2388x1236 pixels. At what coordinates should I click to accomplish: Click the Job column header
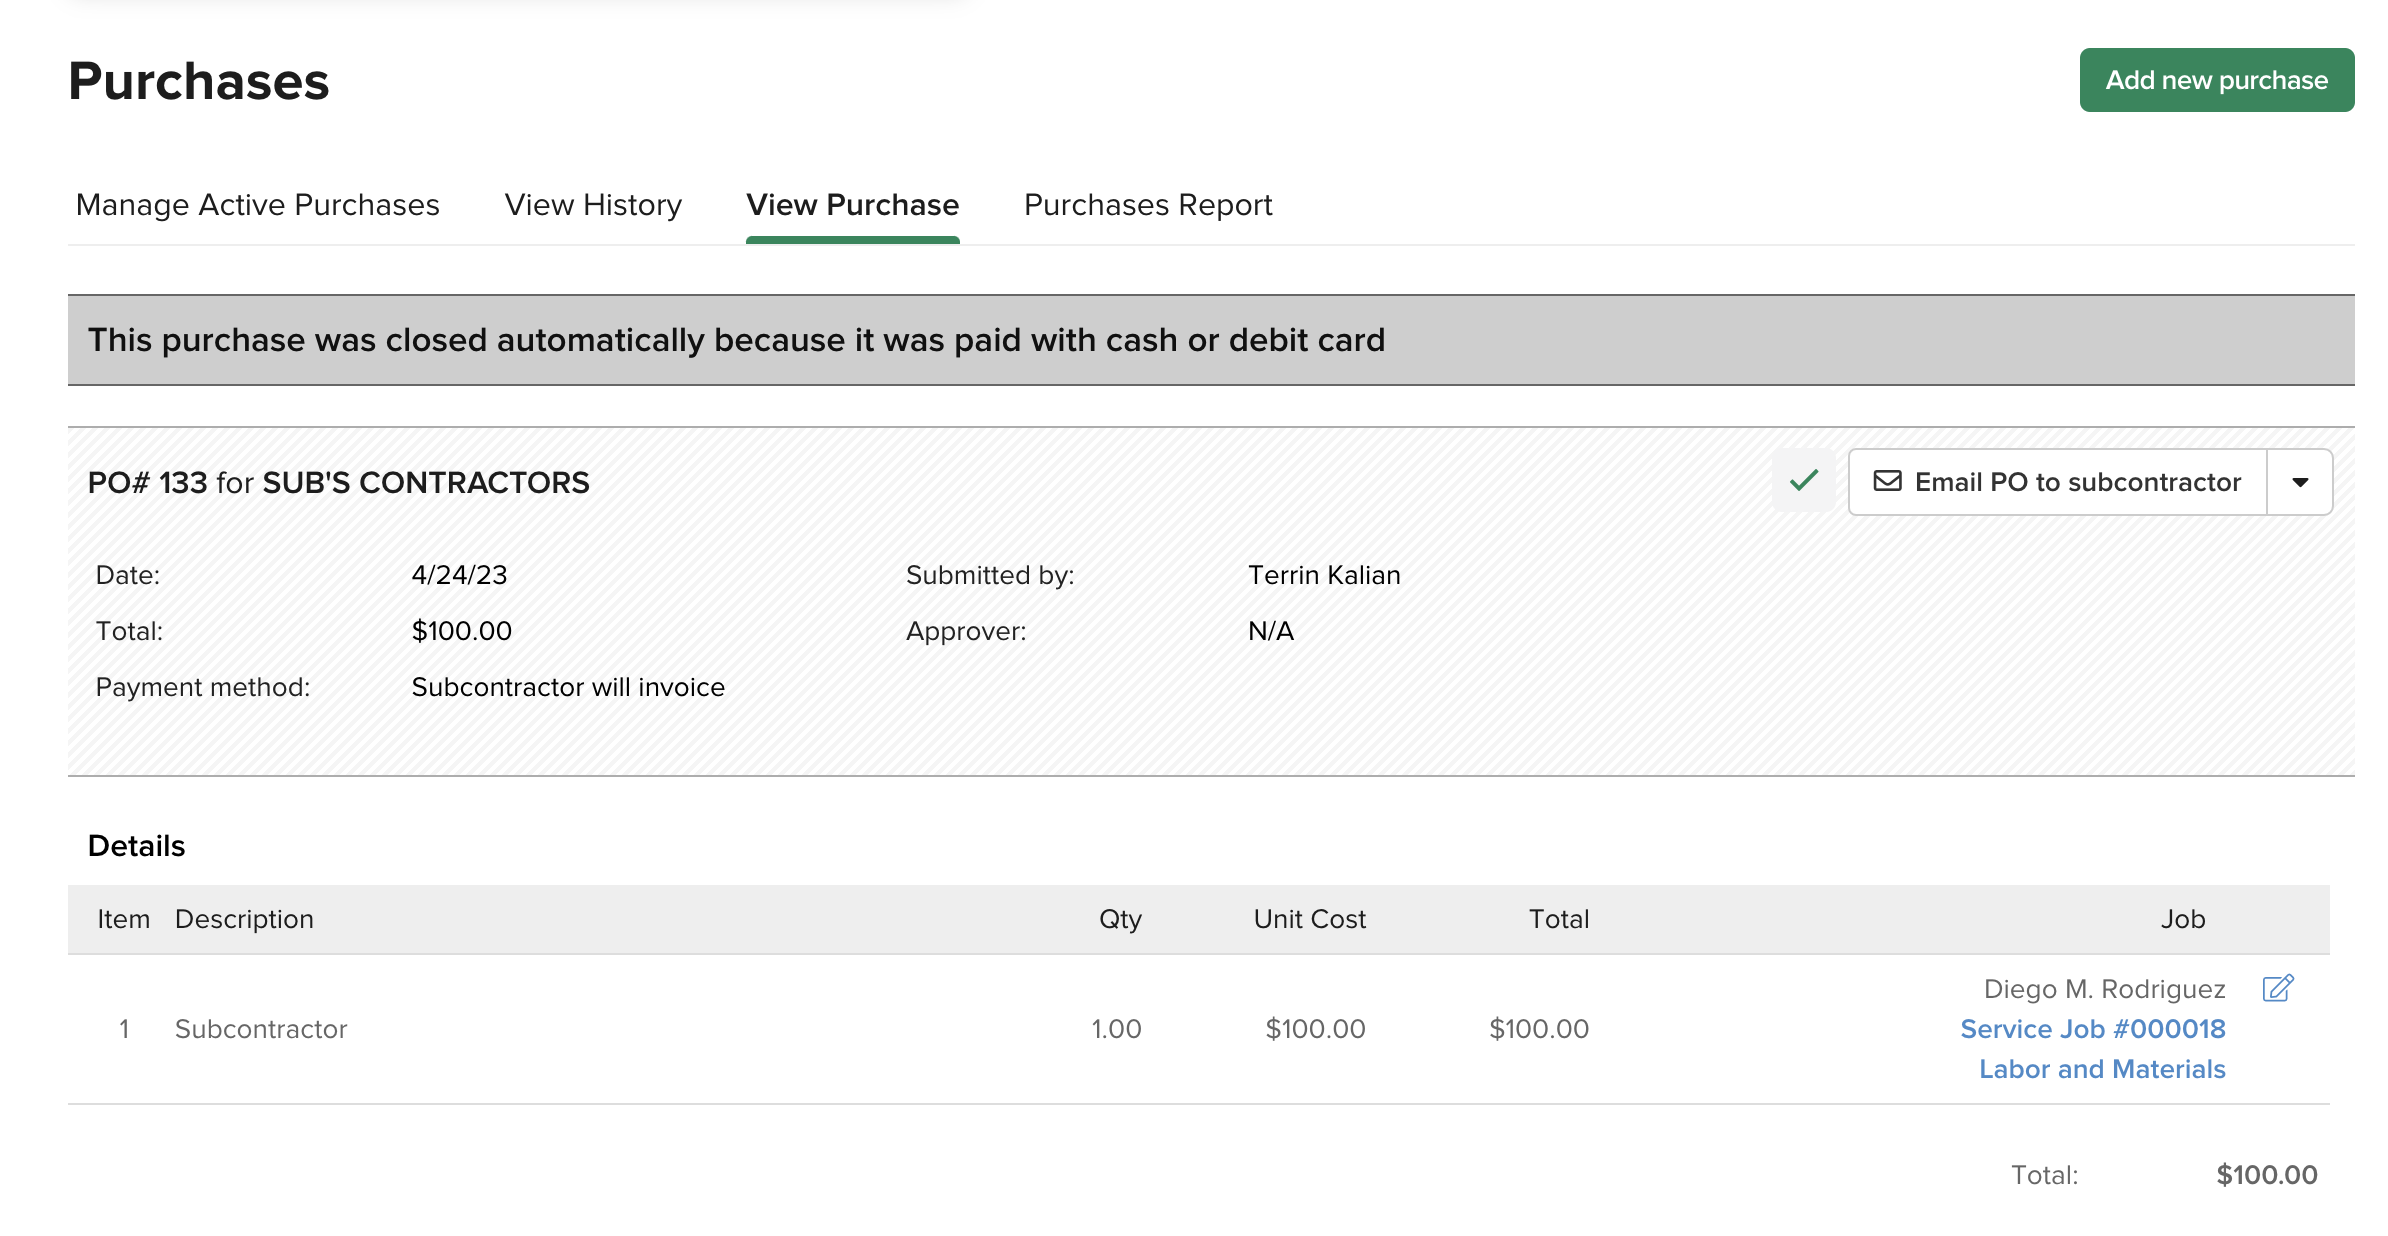click(2182, 919)
